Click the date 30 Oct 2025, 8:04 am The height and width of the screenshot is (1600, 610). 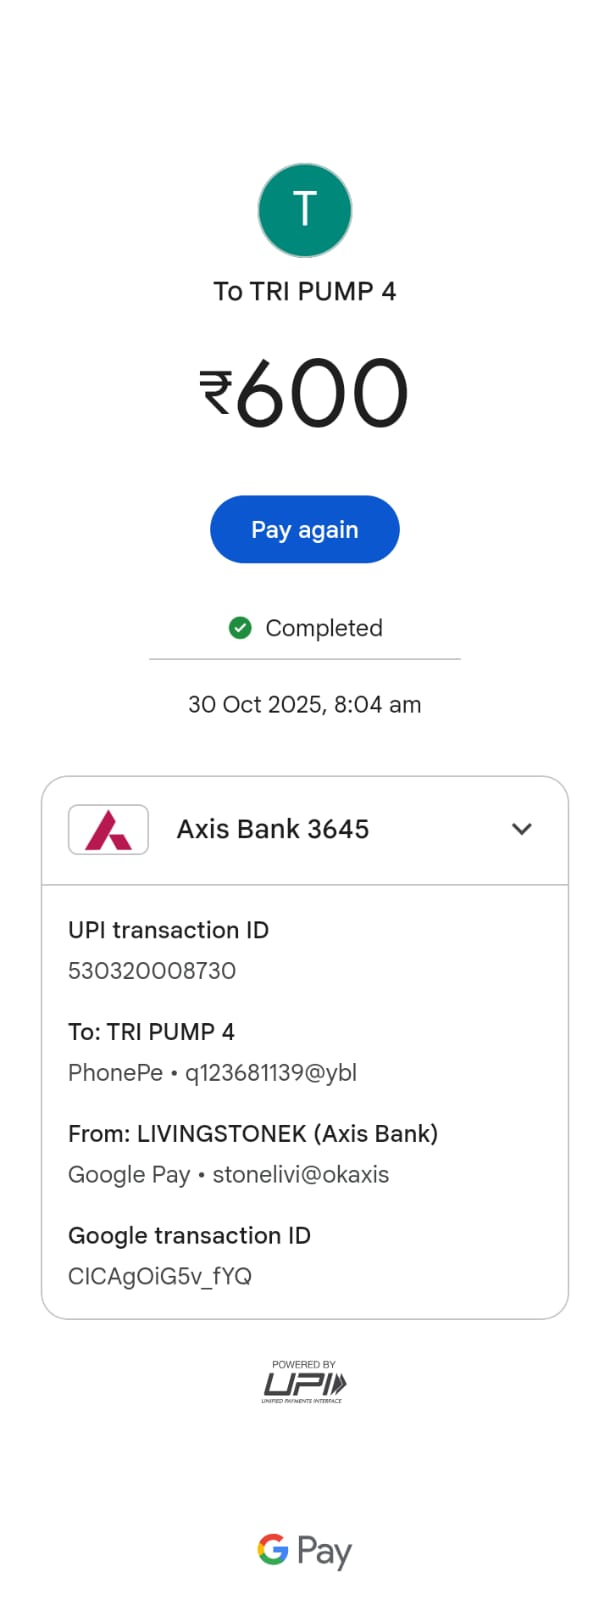(304, 705)
